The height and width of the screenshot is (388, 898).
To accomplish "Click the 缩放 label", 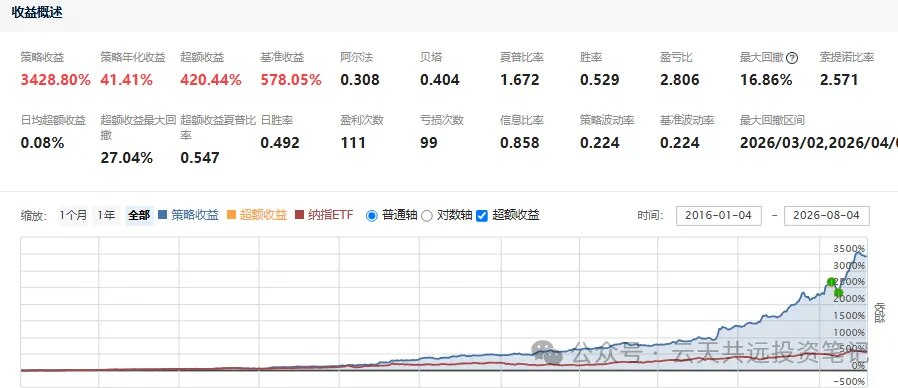I will (33, 215).
